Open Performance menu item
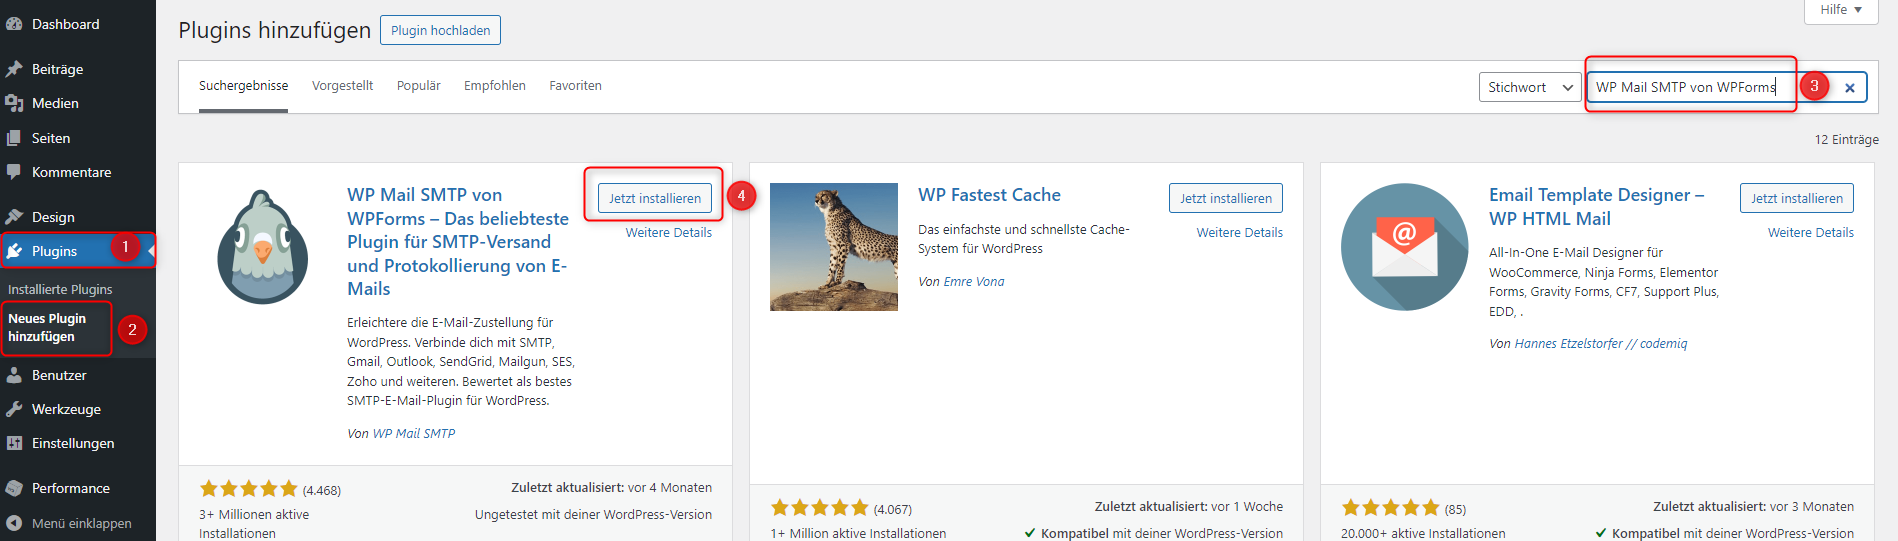This screenshot has width=1898, height=541. [78, 488]
